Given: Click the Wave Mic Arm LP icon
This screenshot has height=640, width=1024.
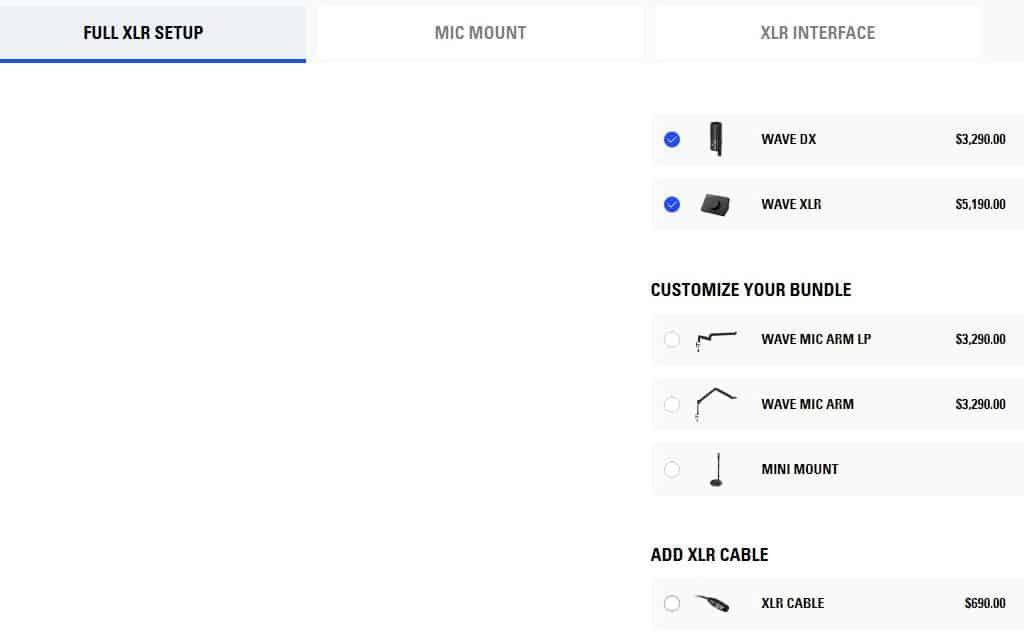Looking at the screenshot, I should tap(715, 340).
